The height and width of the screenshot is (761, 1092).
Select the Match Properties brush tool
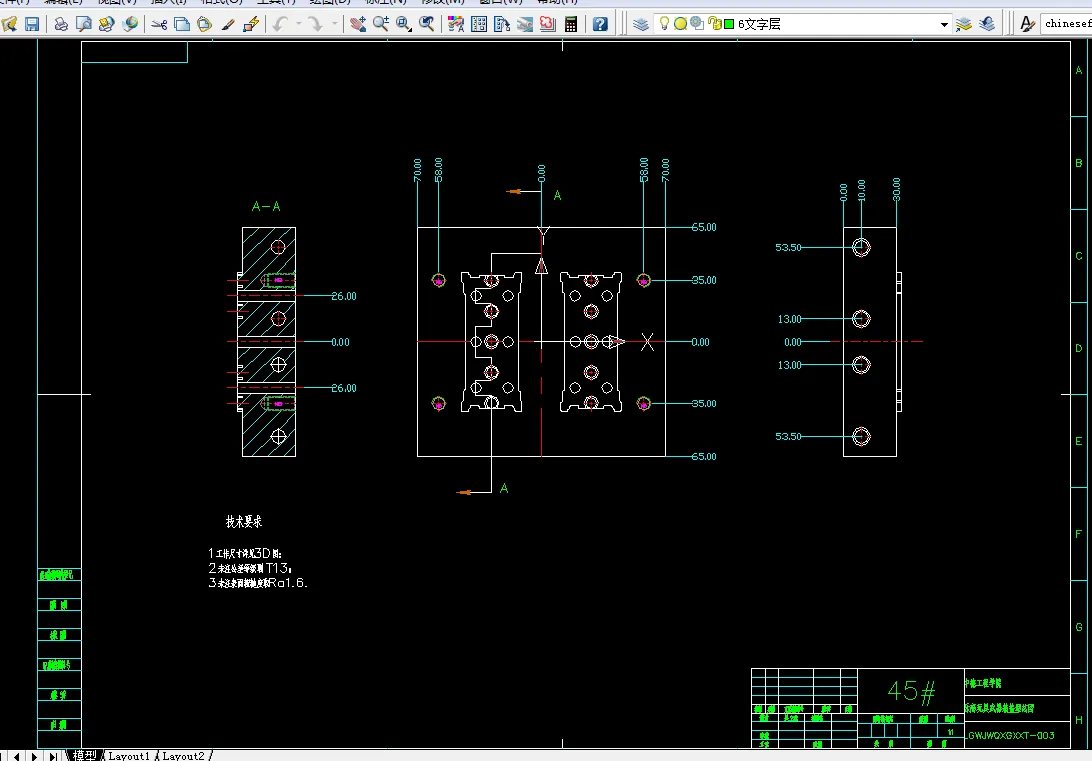[x=228, y=24]
